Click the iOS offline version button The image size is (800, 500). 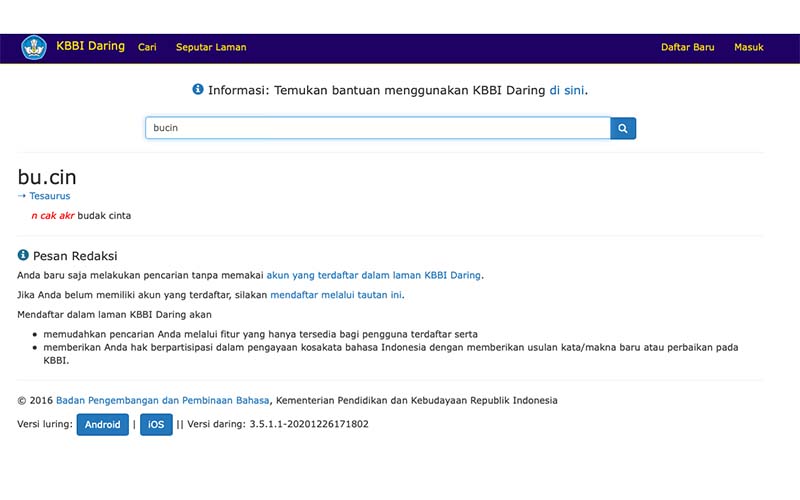[156, 424]
